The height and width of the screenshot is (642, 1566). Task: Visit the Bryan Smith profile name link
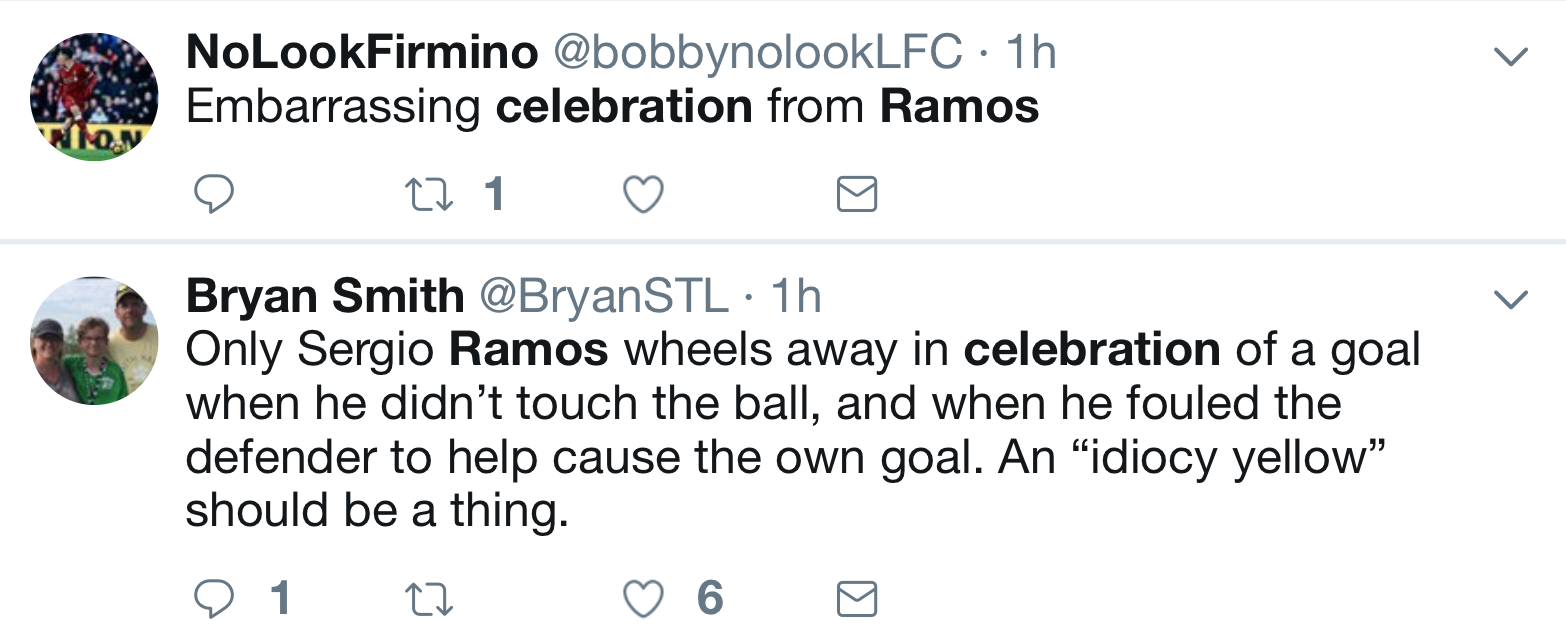pos(325,296)
